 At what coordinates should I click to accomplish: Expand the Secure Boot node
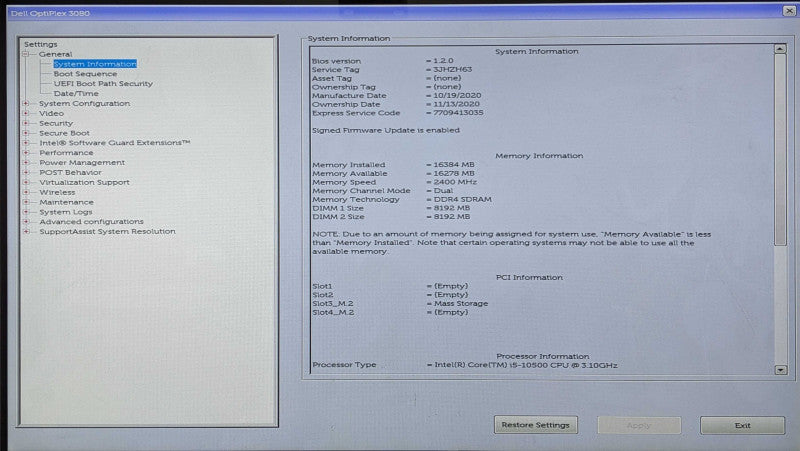[x=26, y=133]
